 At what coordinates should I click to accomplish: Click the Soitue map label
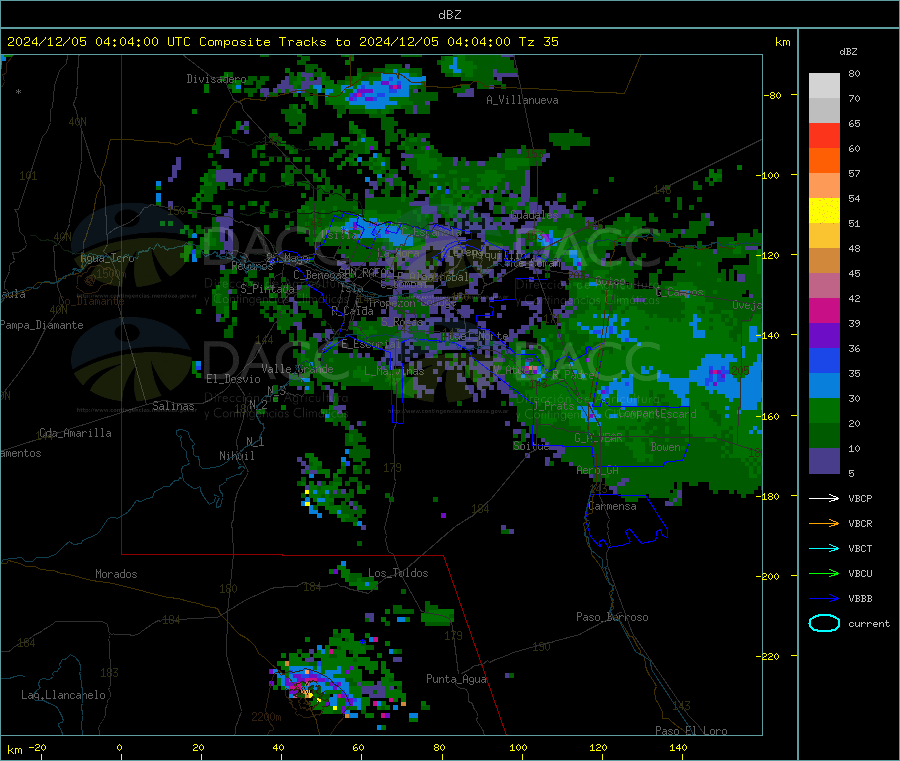(531, 446)
